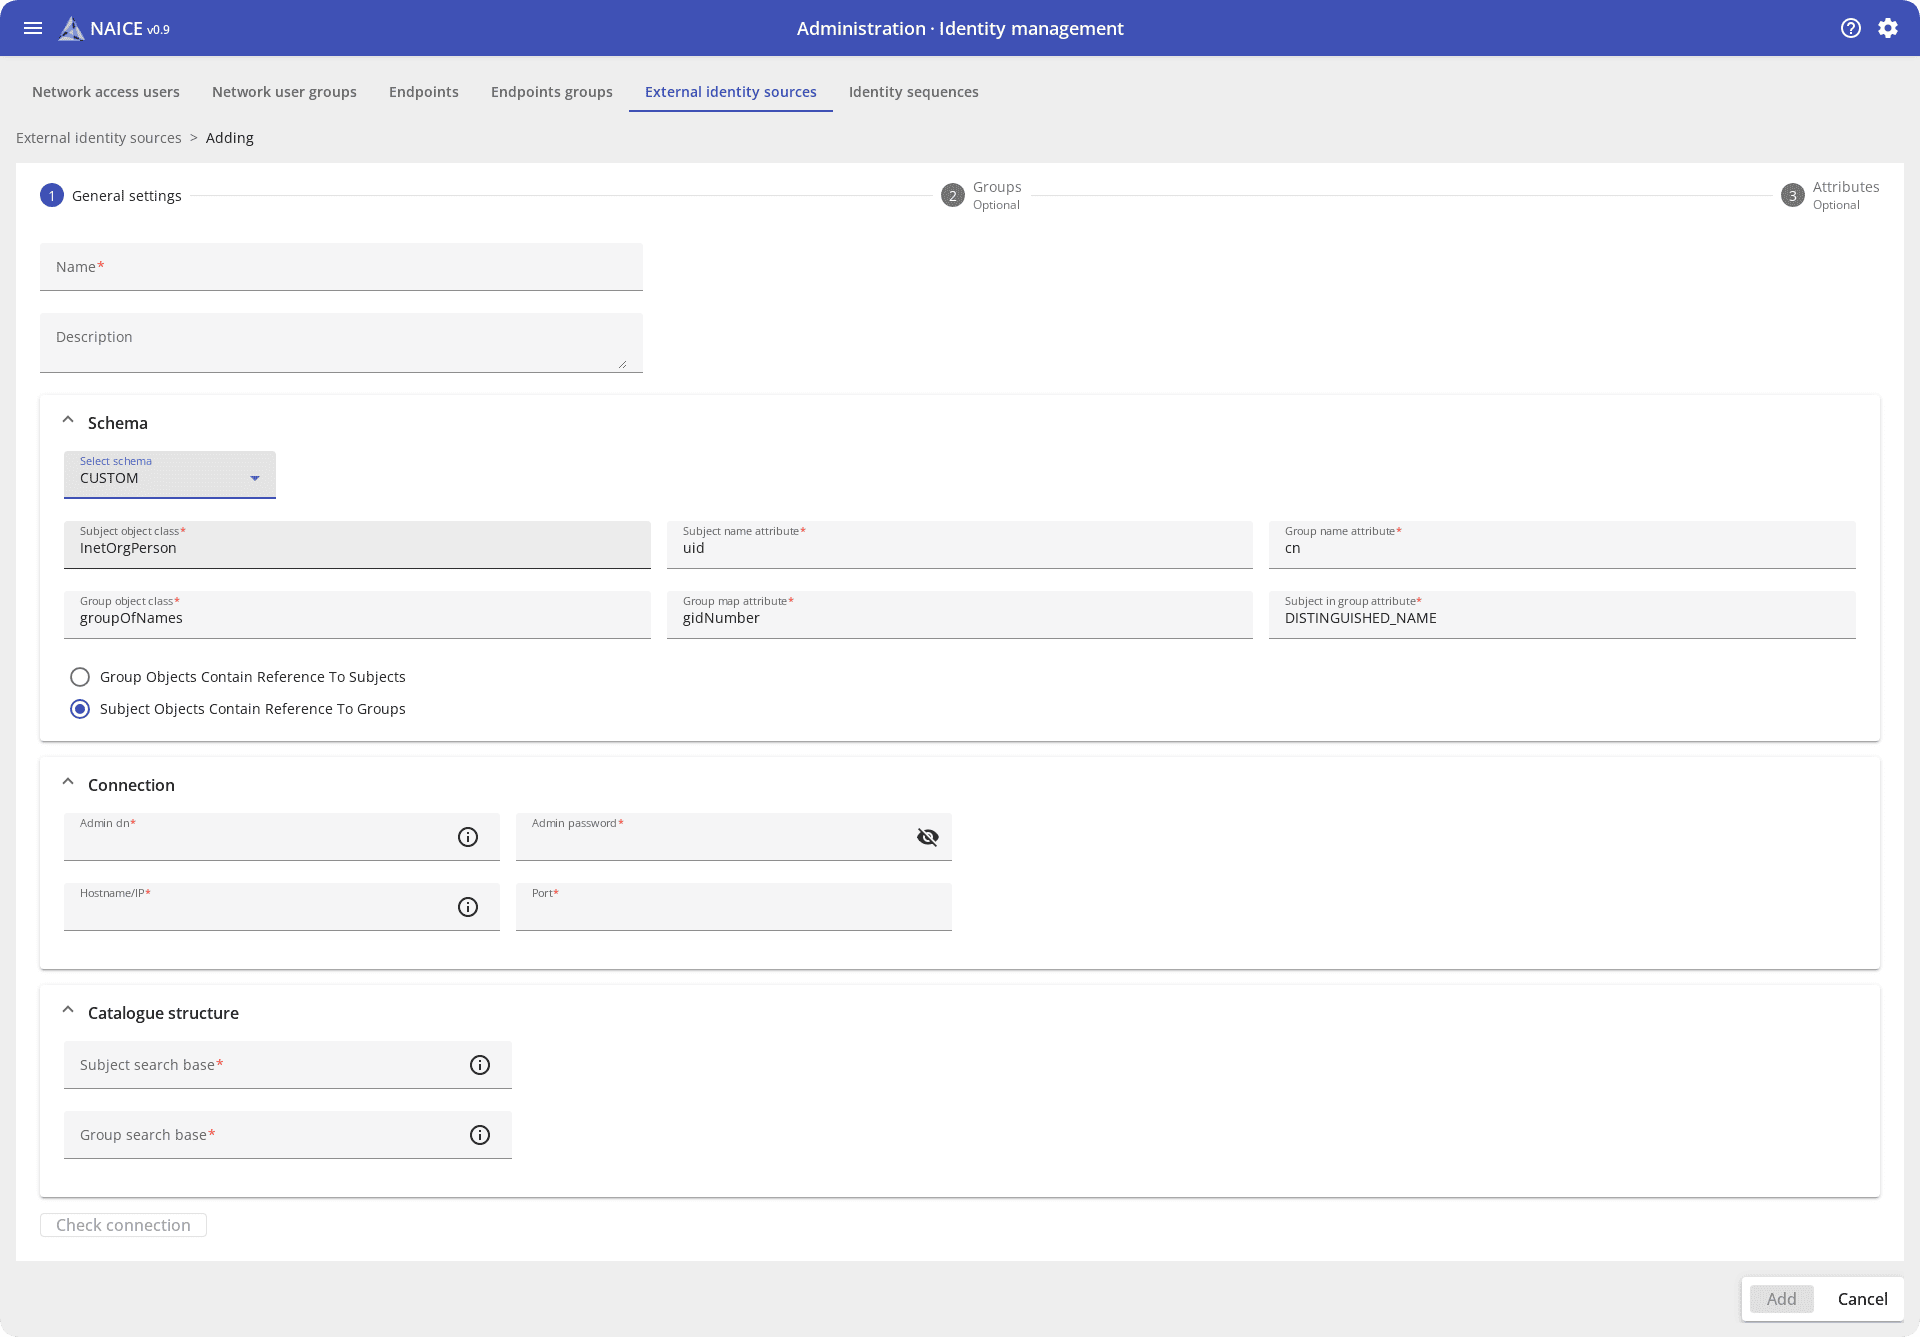
Task: Select Group Objects Contain Reference To Subjects
Action: point(80,677)
